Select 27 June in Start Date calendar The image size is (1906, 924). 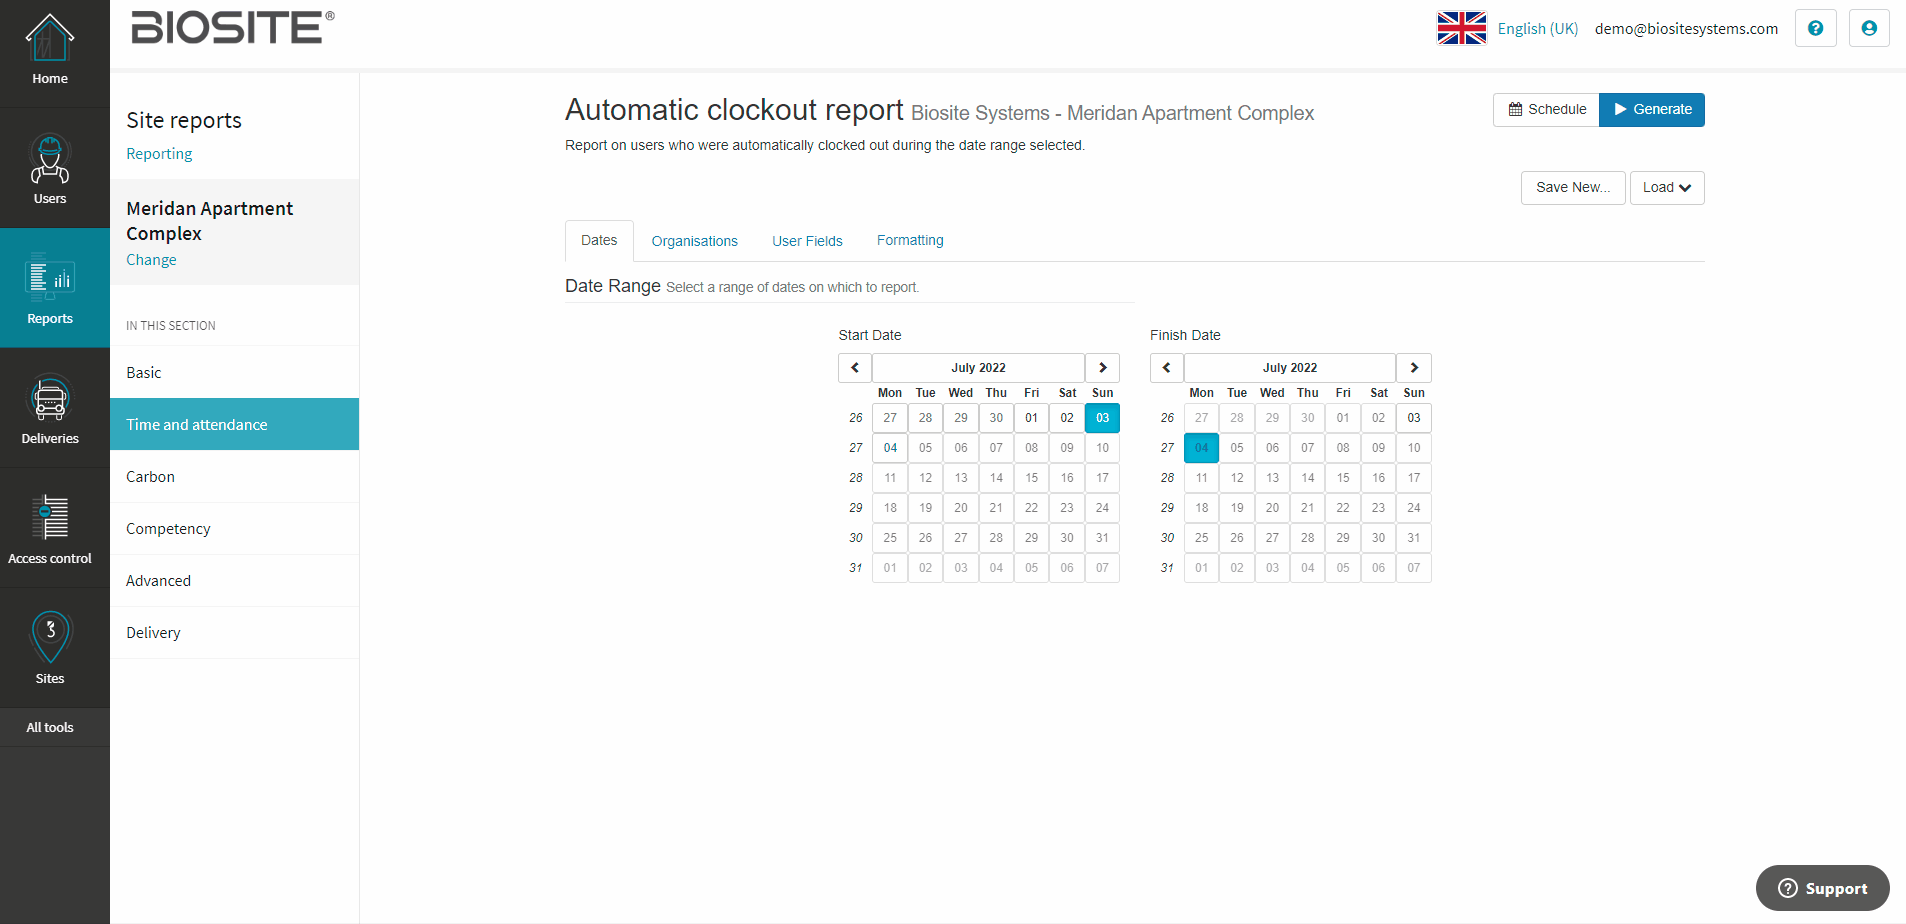890,418
